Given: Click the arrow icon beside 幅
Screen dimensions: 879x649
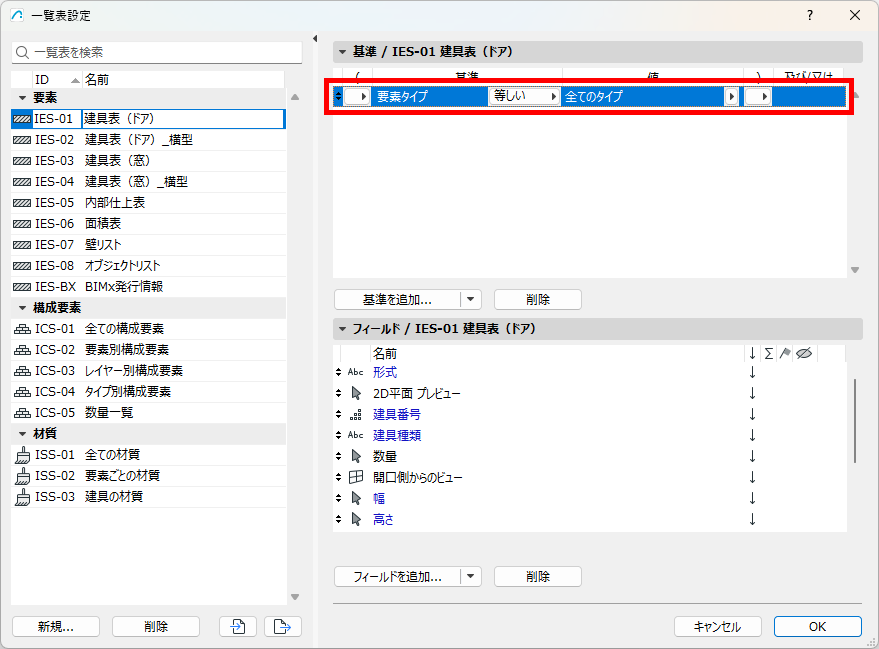Looking at the screenshot, I should click(x=356, y=498).
